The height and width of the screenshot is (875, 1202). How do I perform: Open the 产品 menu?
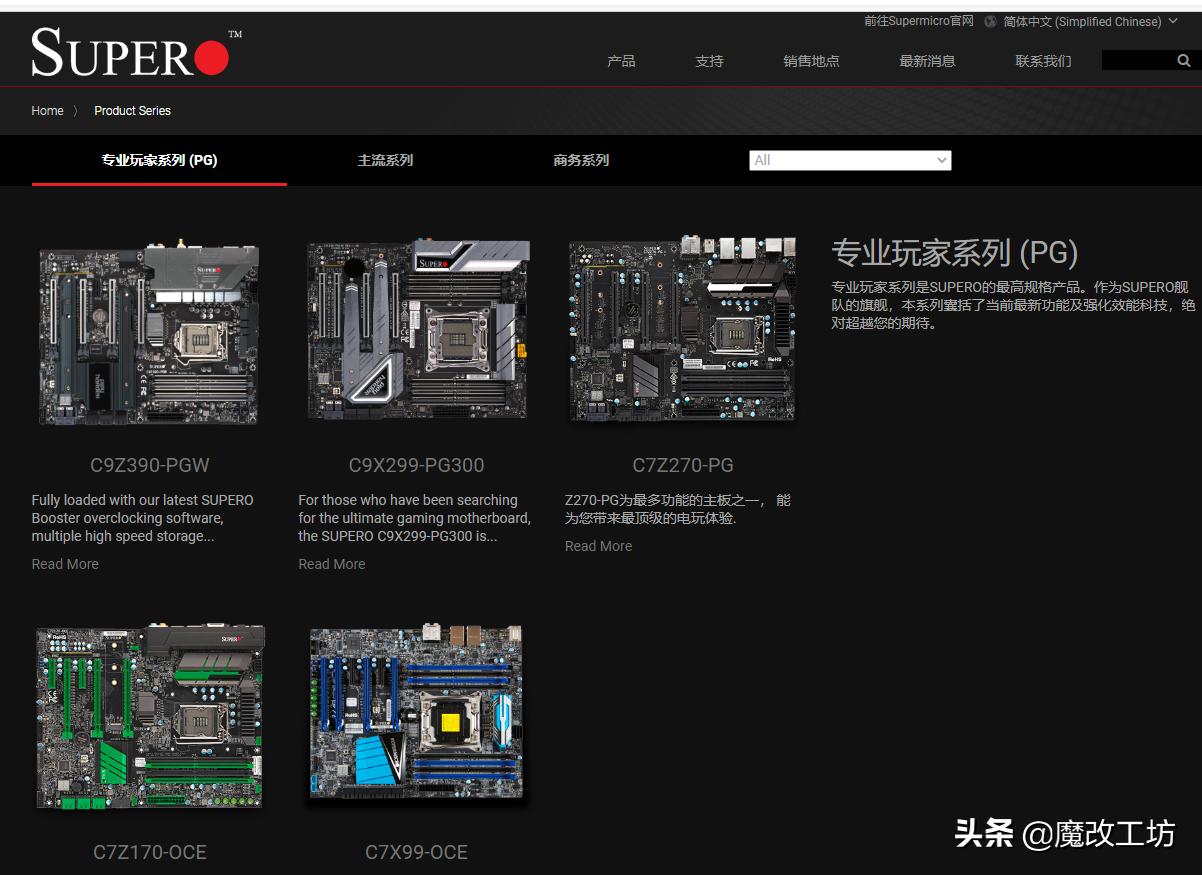tap(622, 61)
